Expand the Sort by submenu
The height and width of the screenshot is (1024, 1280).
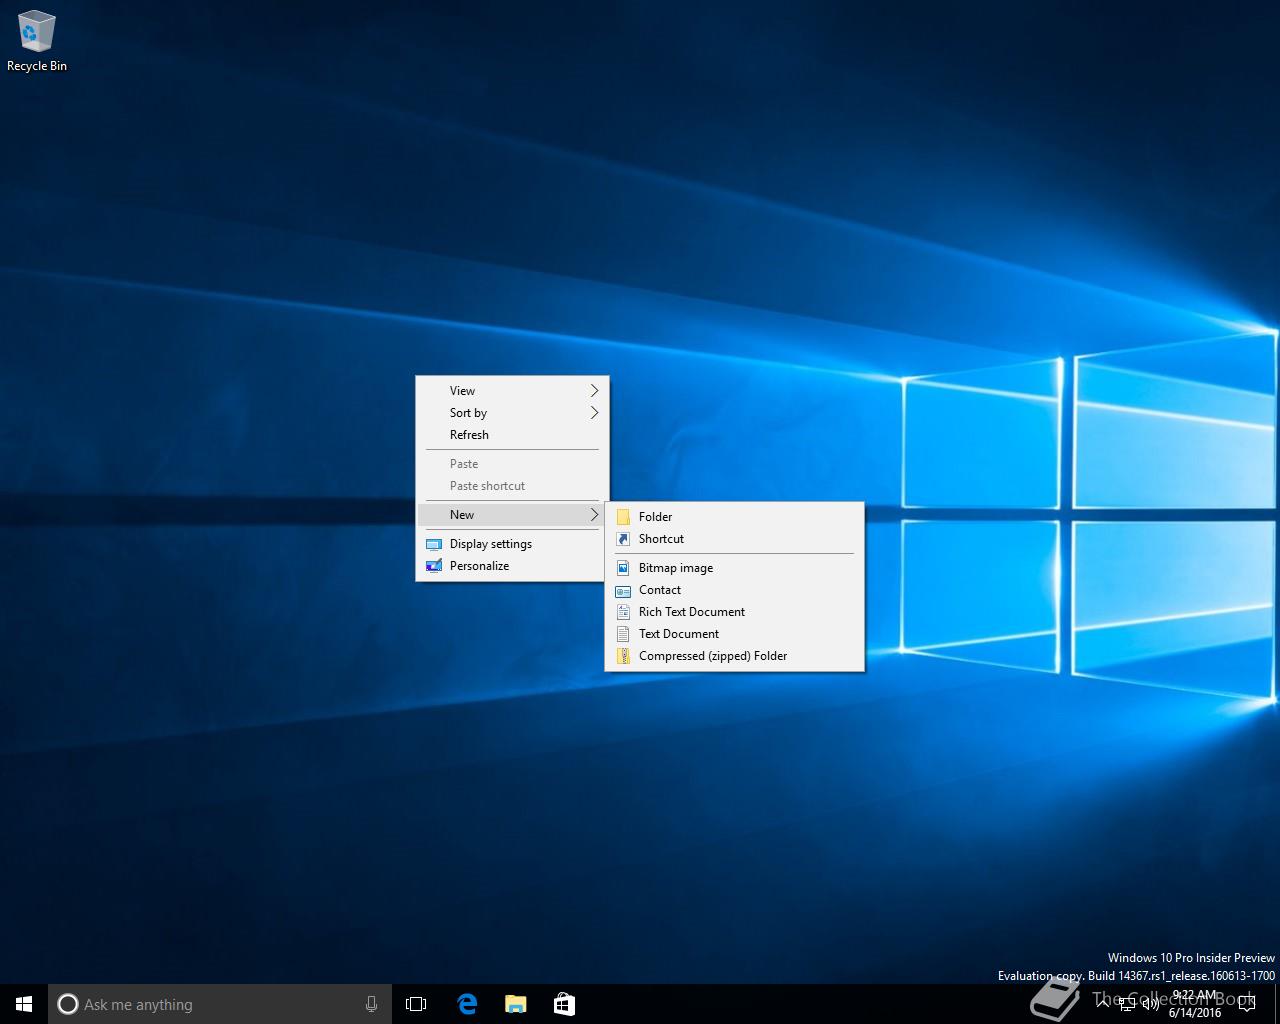click(512, 413)
